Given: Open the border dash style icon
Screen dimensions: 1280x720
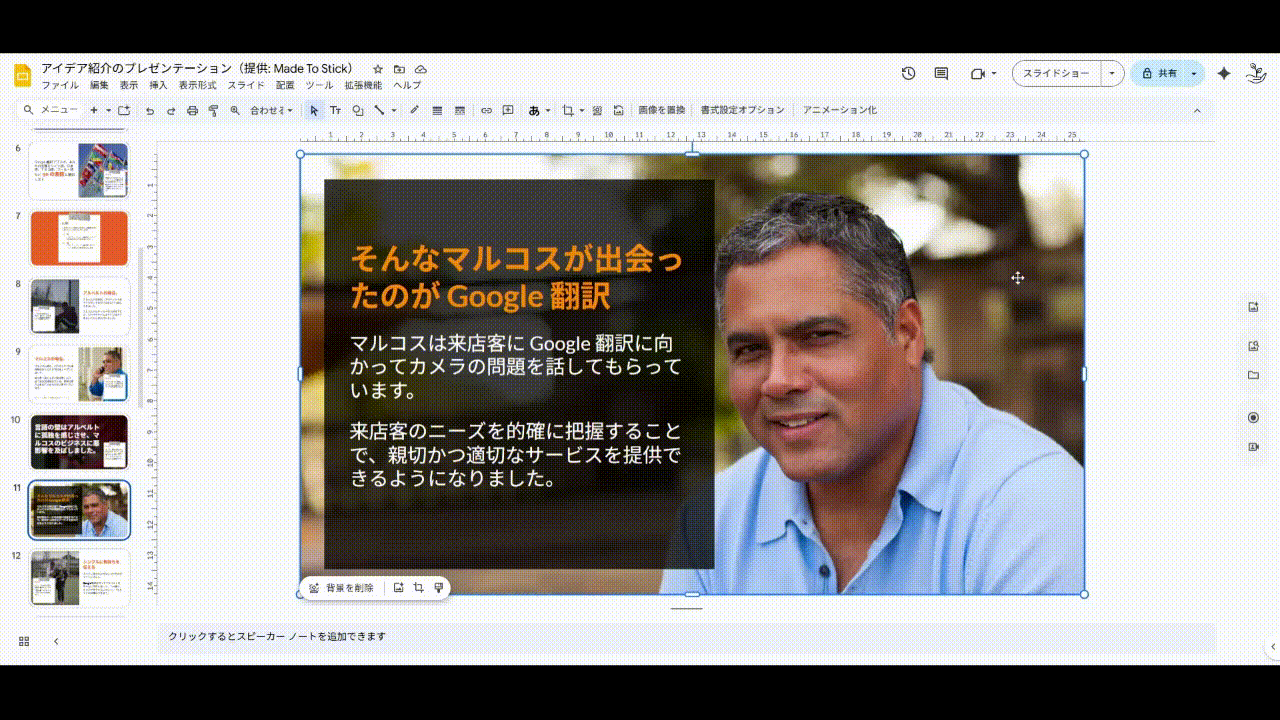Looking at the screenshot, I should click(x=460, y=110).
